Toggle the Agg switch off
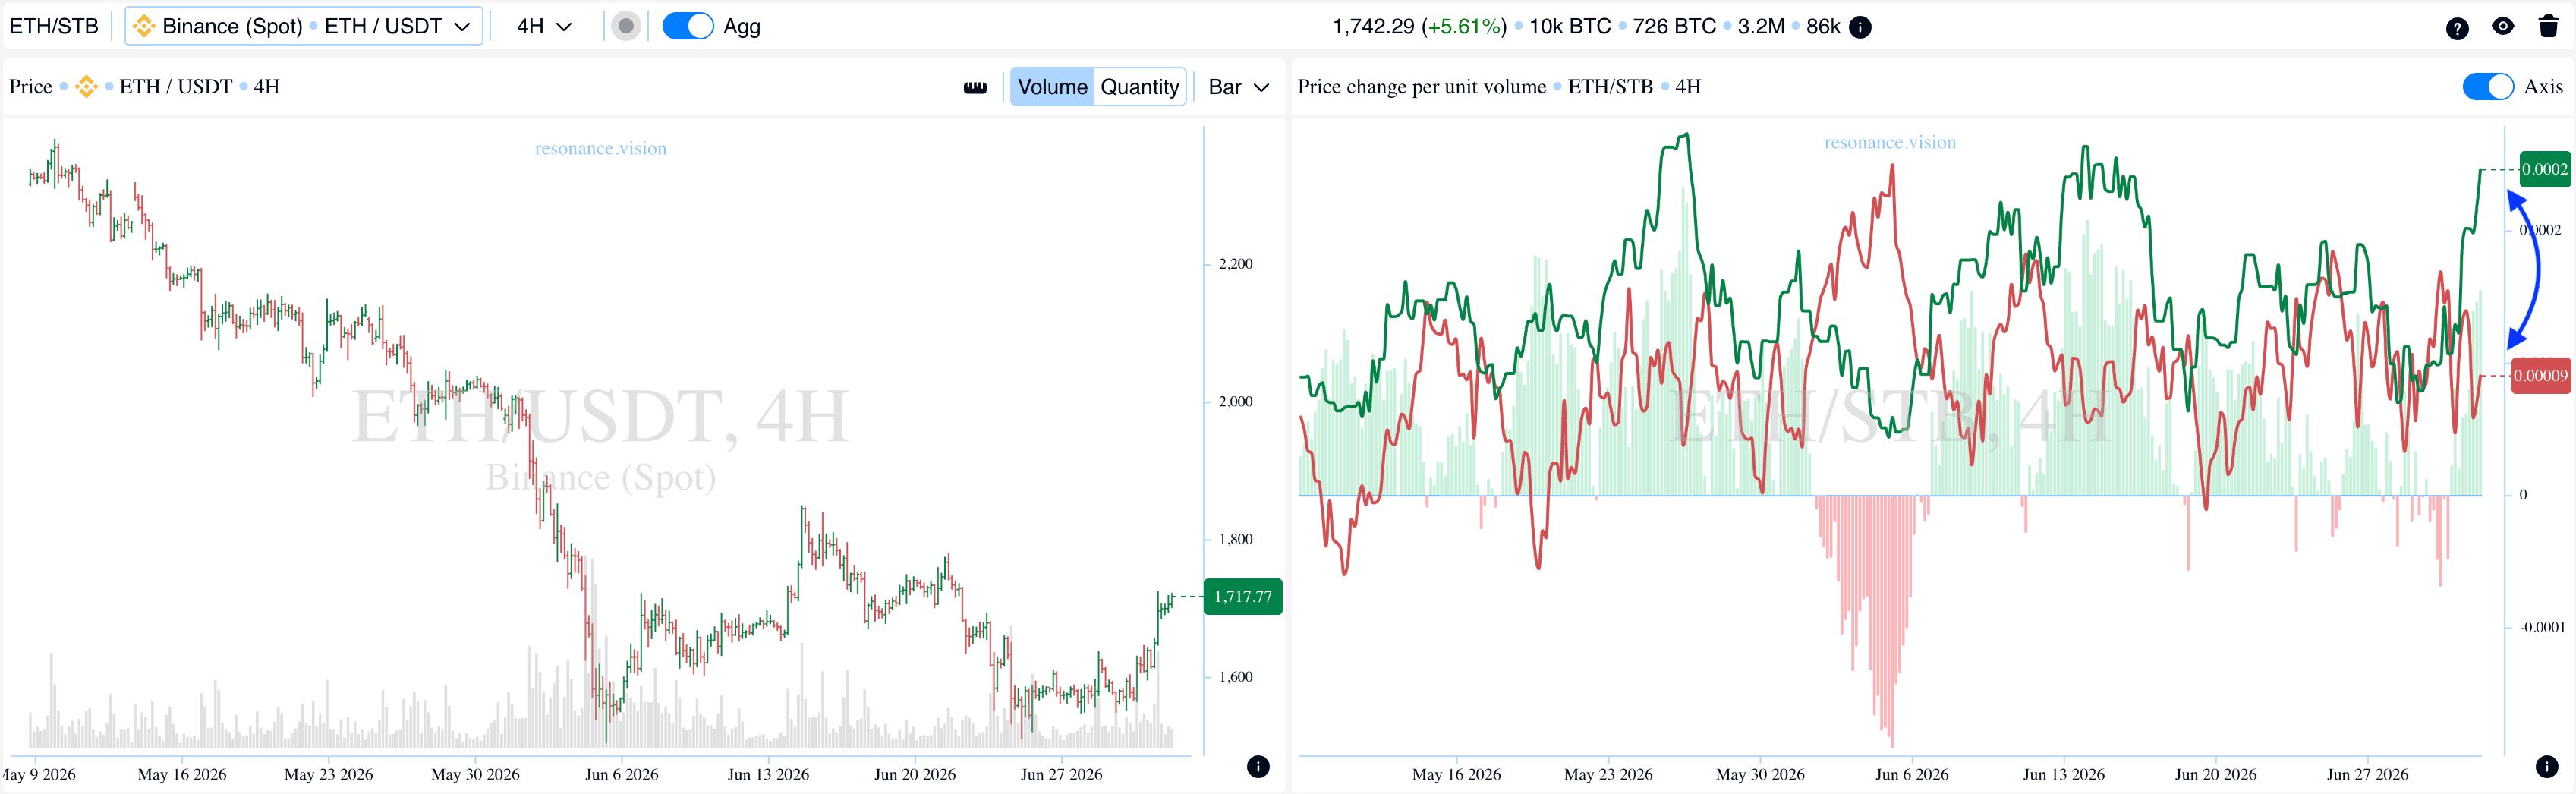 pyautogui.click(x=688, y=26)
